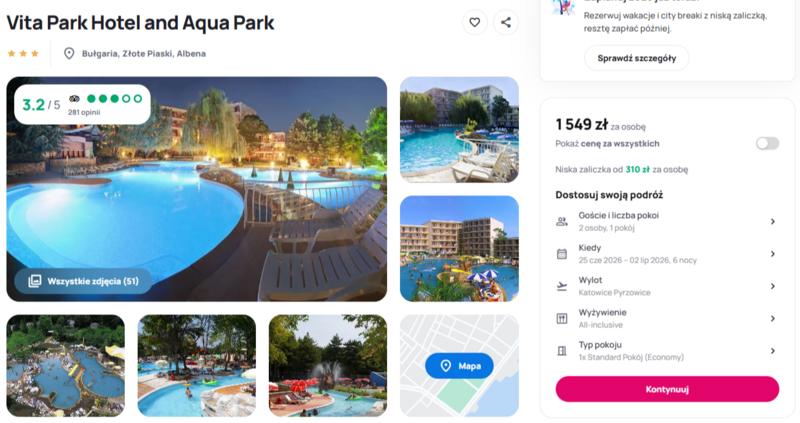Expand Goście i liczba pokoi chevron
The image size is (800, 423).
(x=772, y=221)
